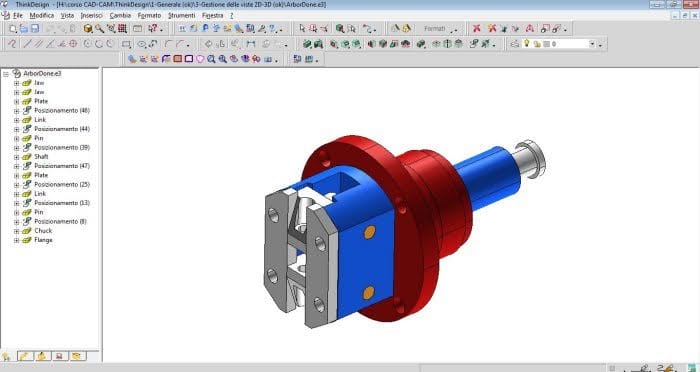Open the Cambia menu
Image resolution: width=700 pixels, height=372 pixels.
tap(120, 15)
